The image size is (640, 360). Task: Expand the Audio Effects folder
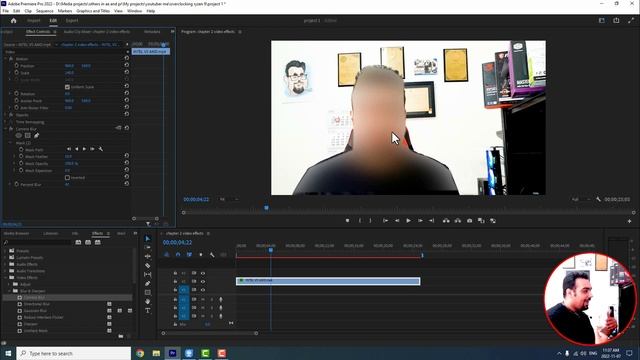(5, 264)
